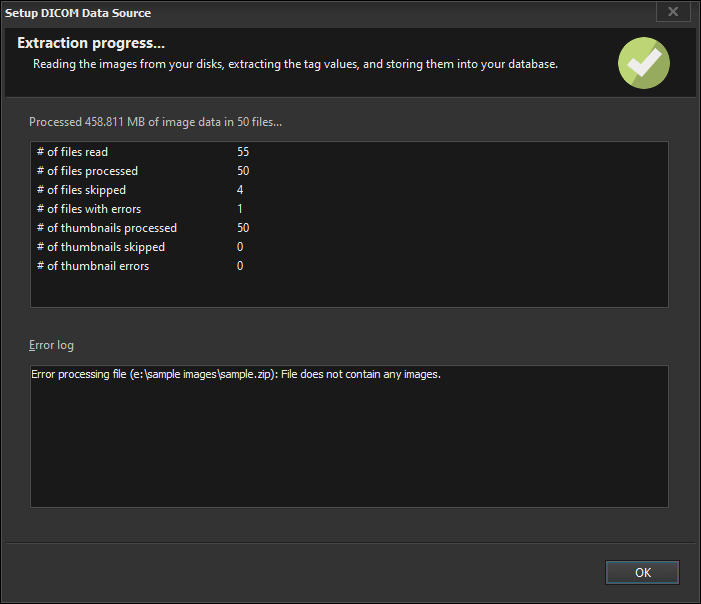The image size is (701, 604).
Task: Click the 55 value for files read
Action: point(243,152)
